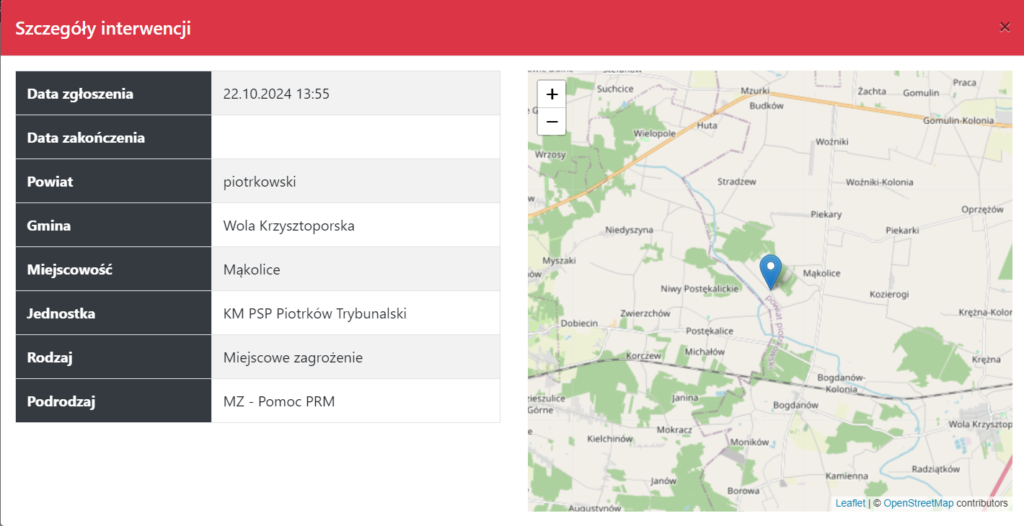Click the Szczegóły interwencji header title
Screen dimensions: 1024x526
[103, 28]
